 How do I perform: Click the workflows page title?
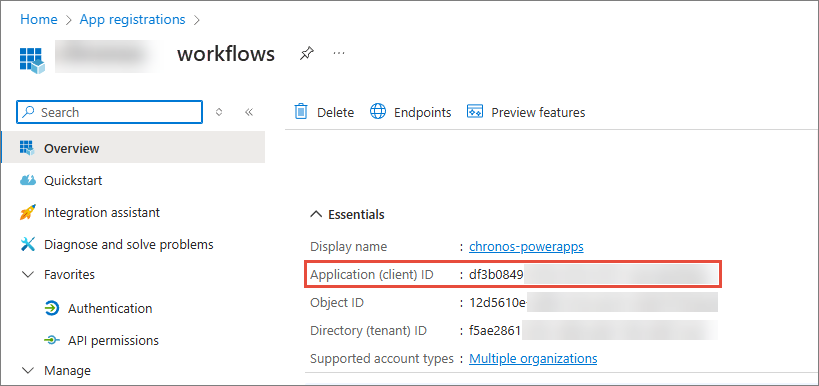coord(226,54)
